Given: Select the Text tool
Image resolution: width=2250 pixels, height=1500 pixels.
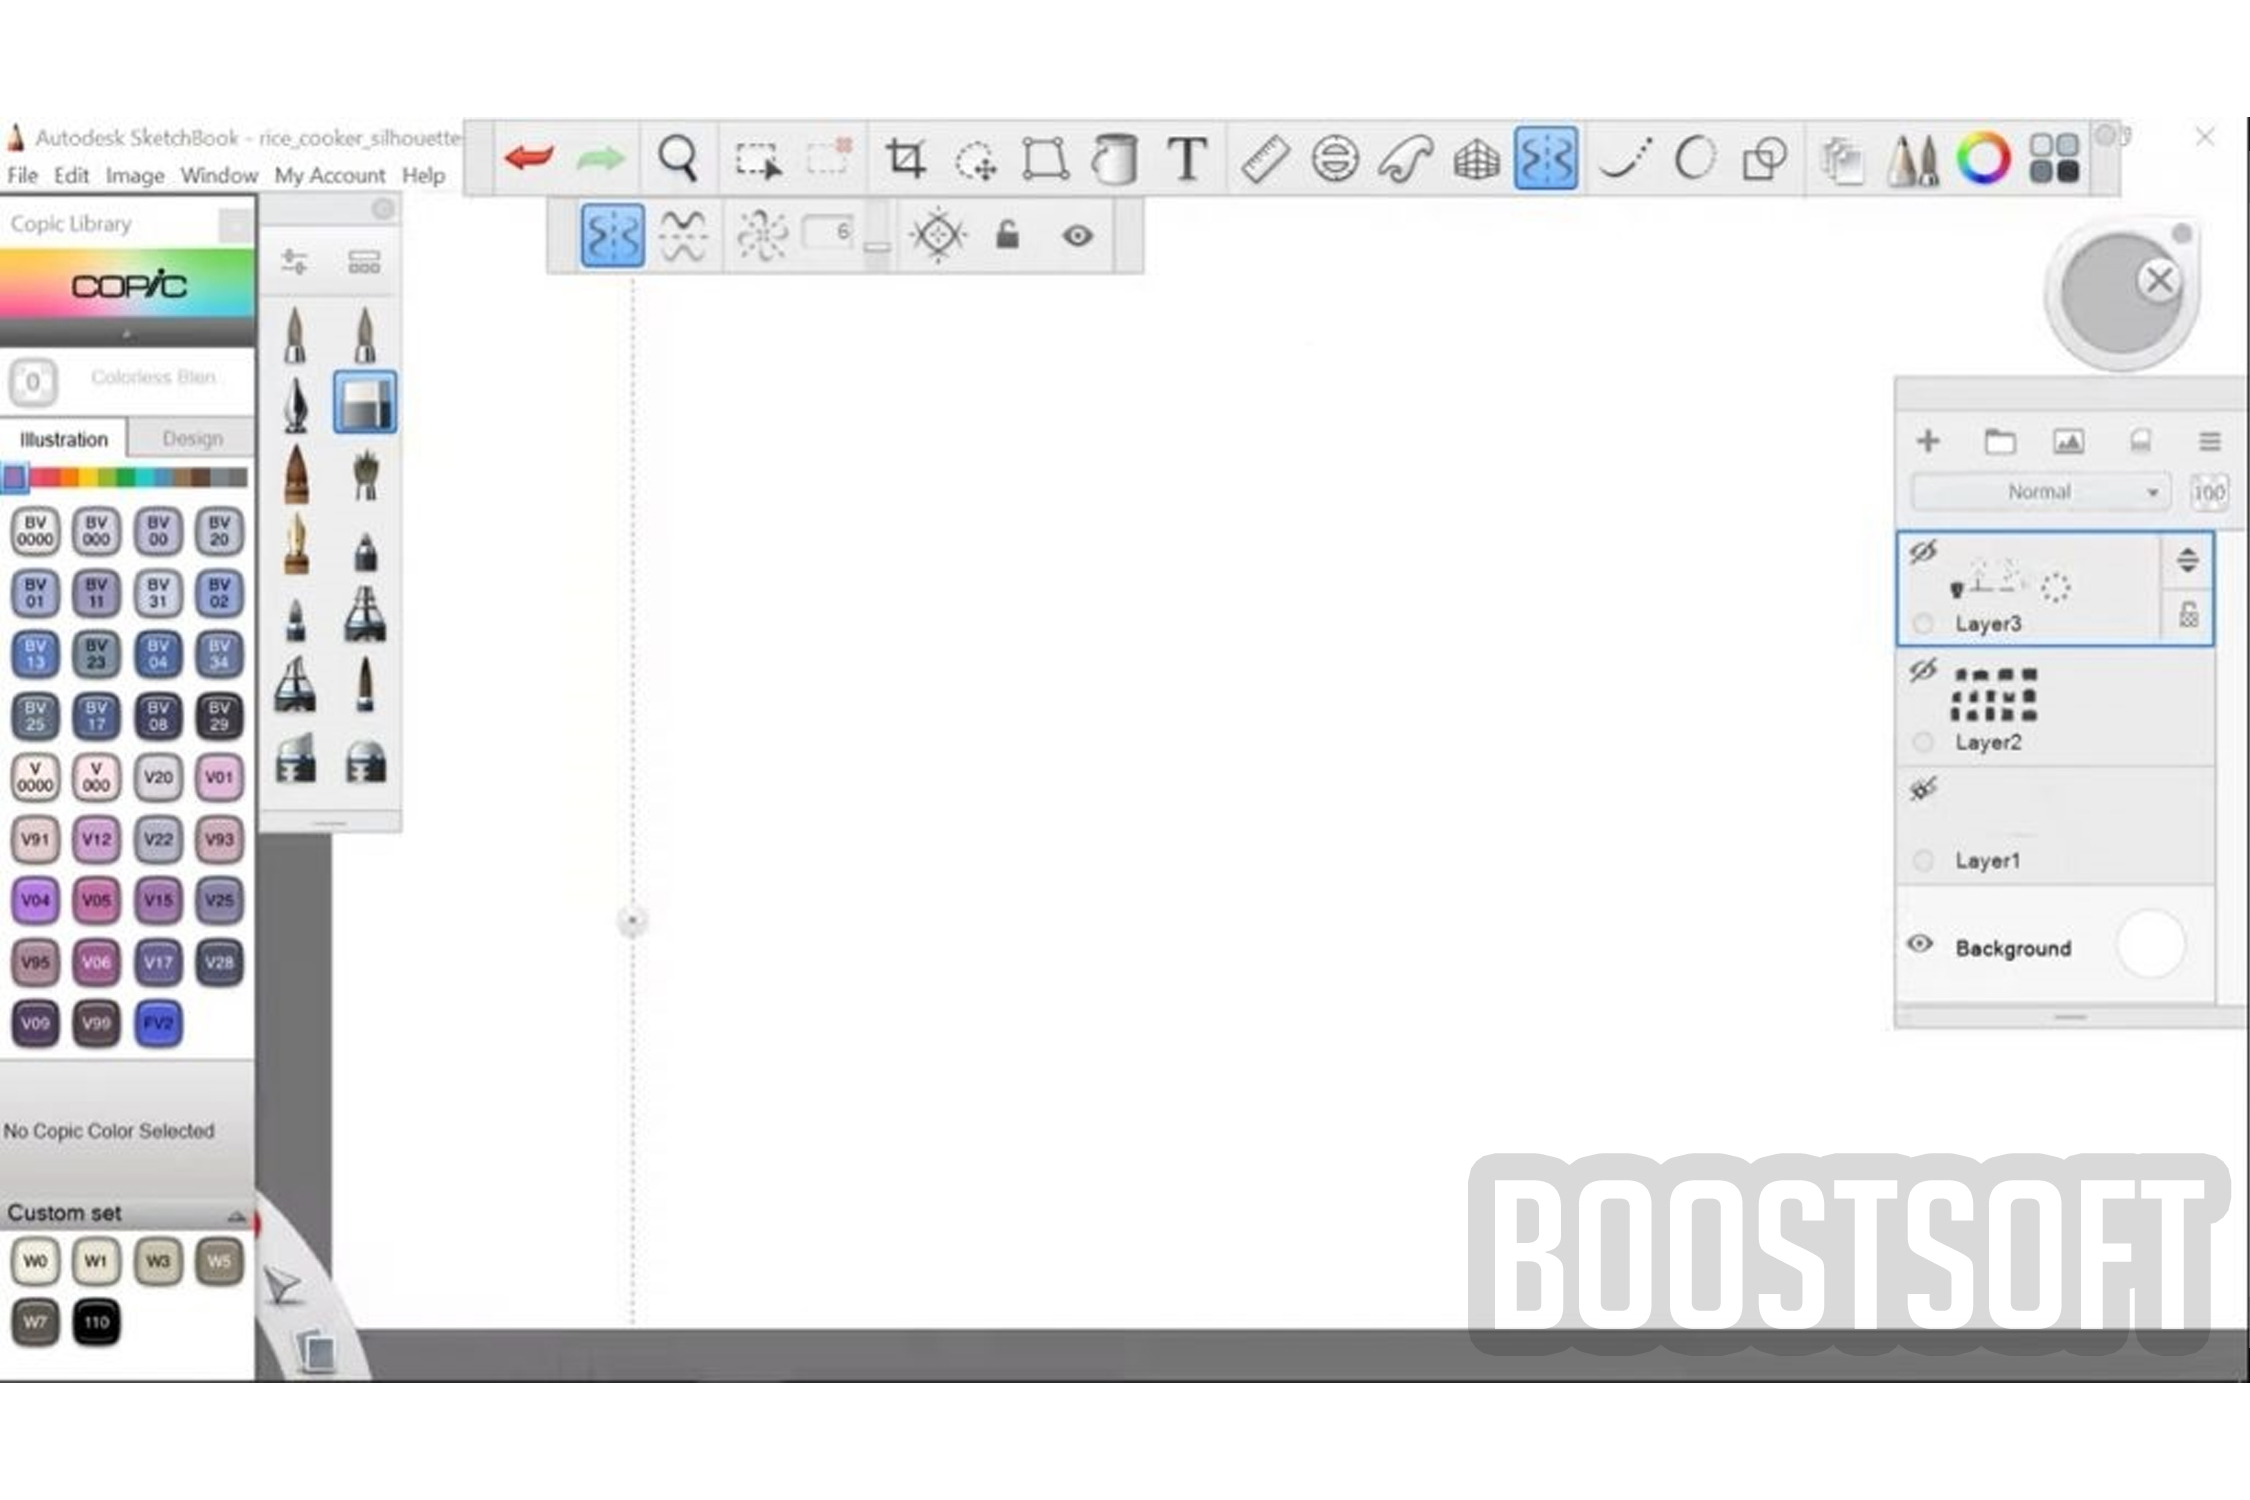Looking at the screenshot, I should (x=1187, y=159).
